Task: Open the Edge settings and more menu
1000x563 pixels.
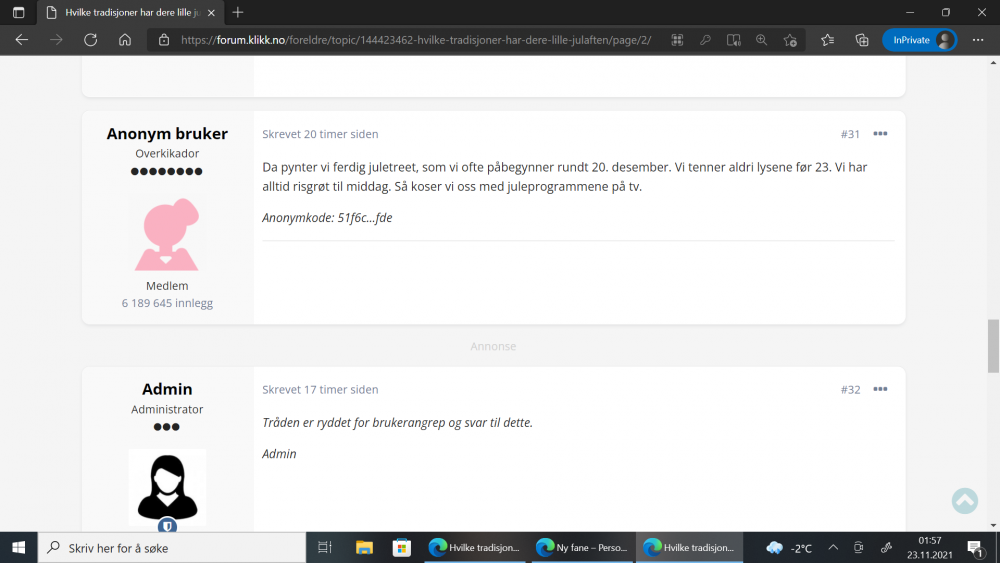Action: 978,40
